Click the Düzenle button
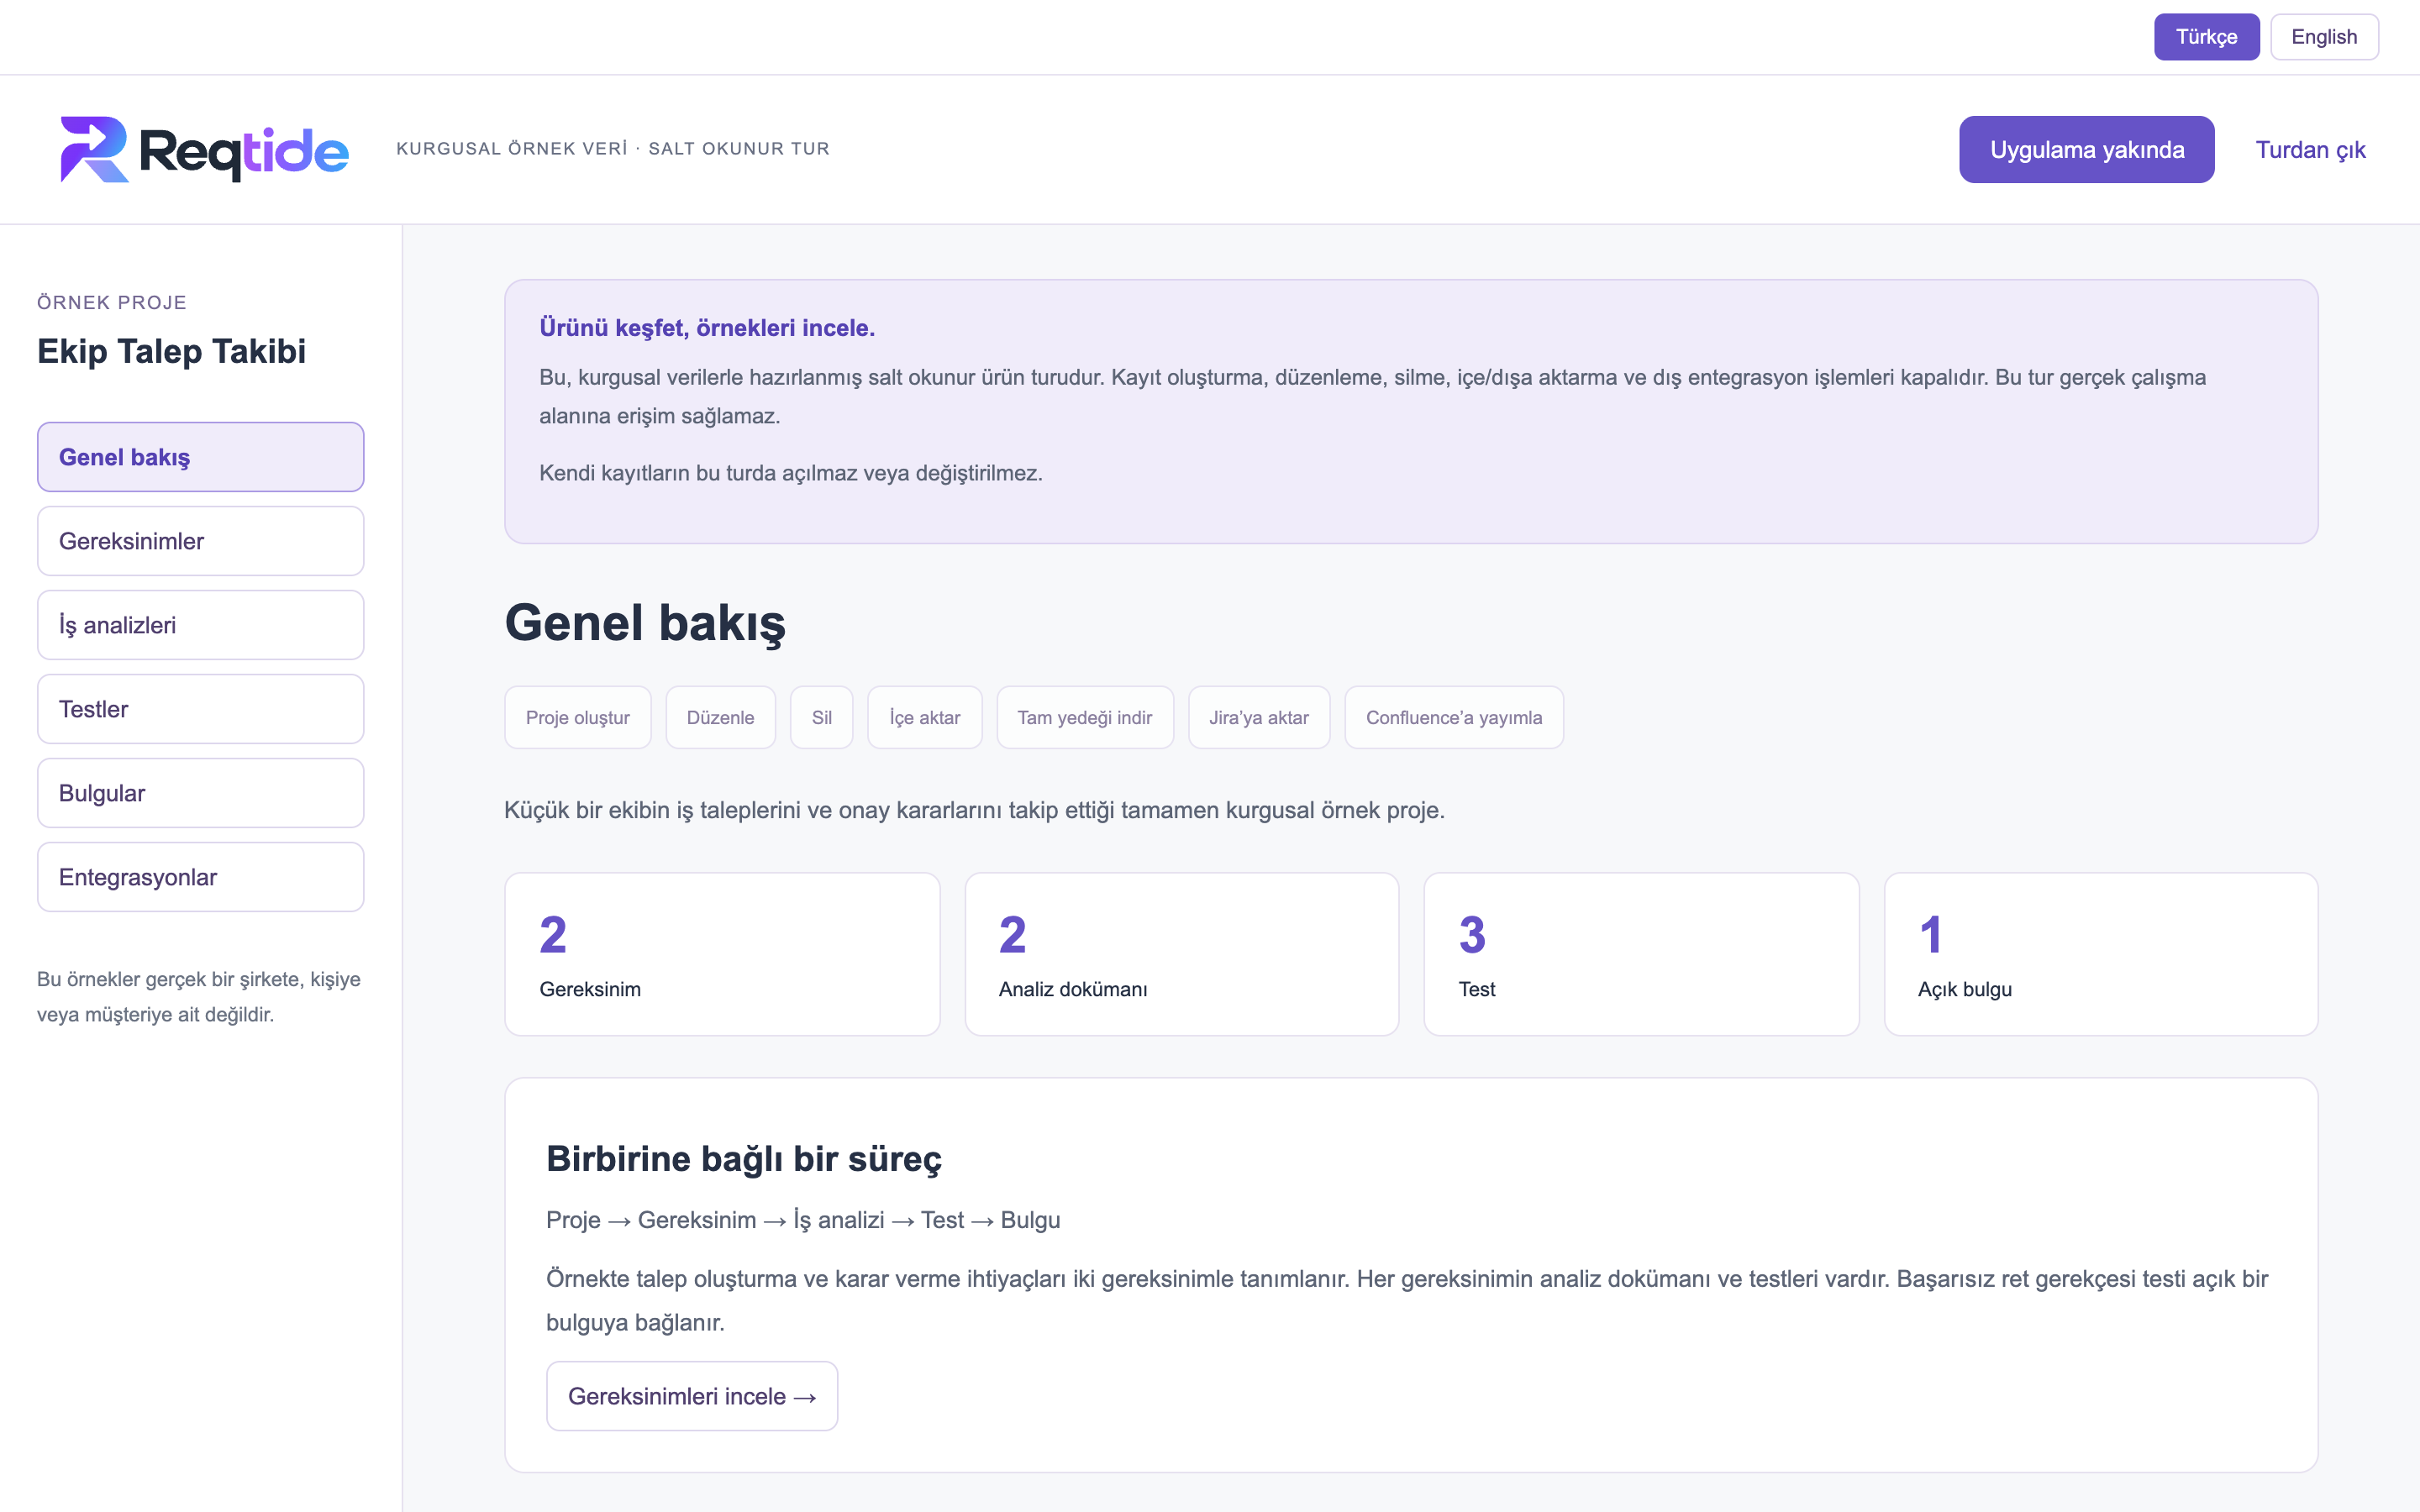 [721, 717]
